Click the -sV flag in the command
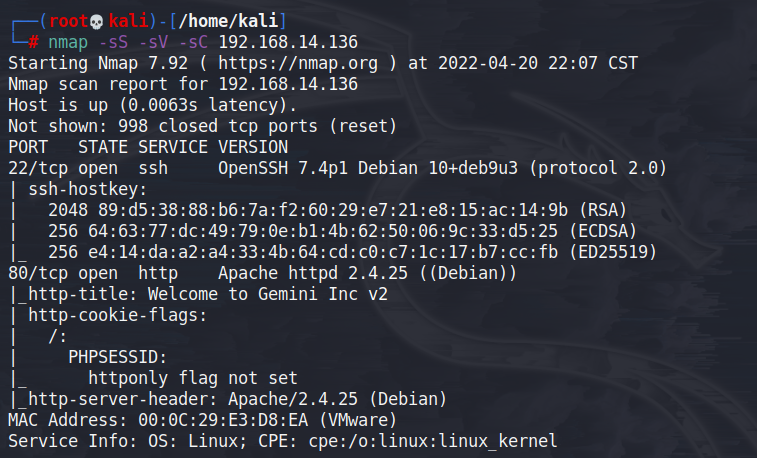Viewport: 757px width, 458px height. click(153, 41)
